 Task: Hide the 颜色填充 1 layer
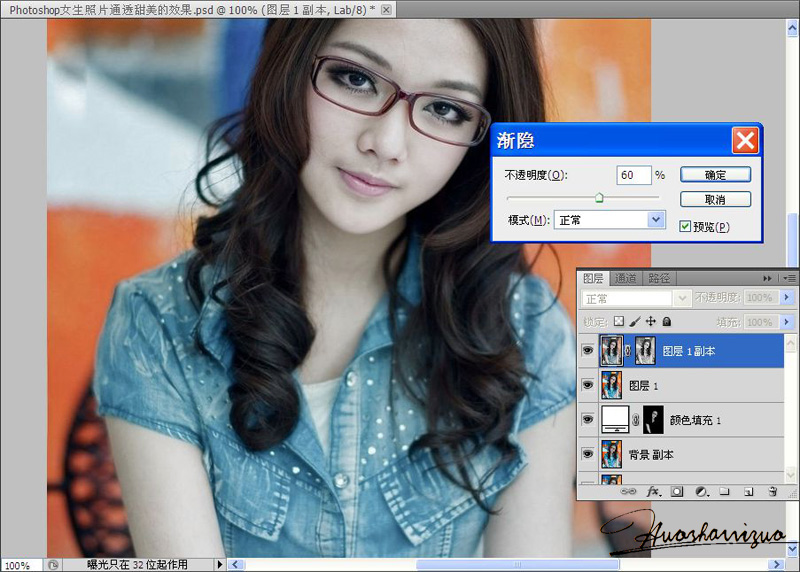pyautogui.click(x=588, y=419)
